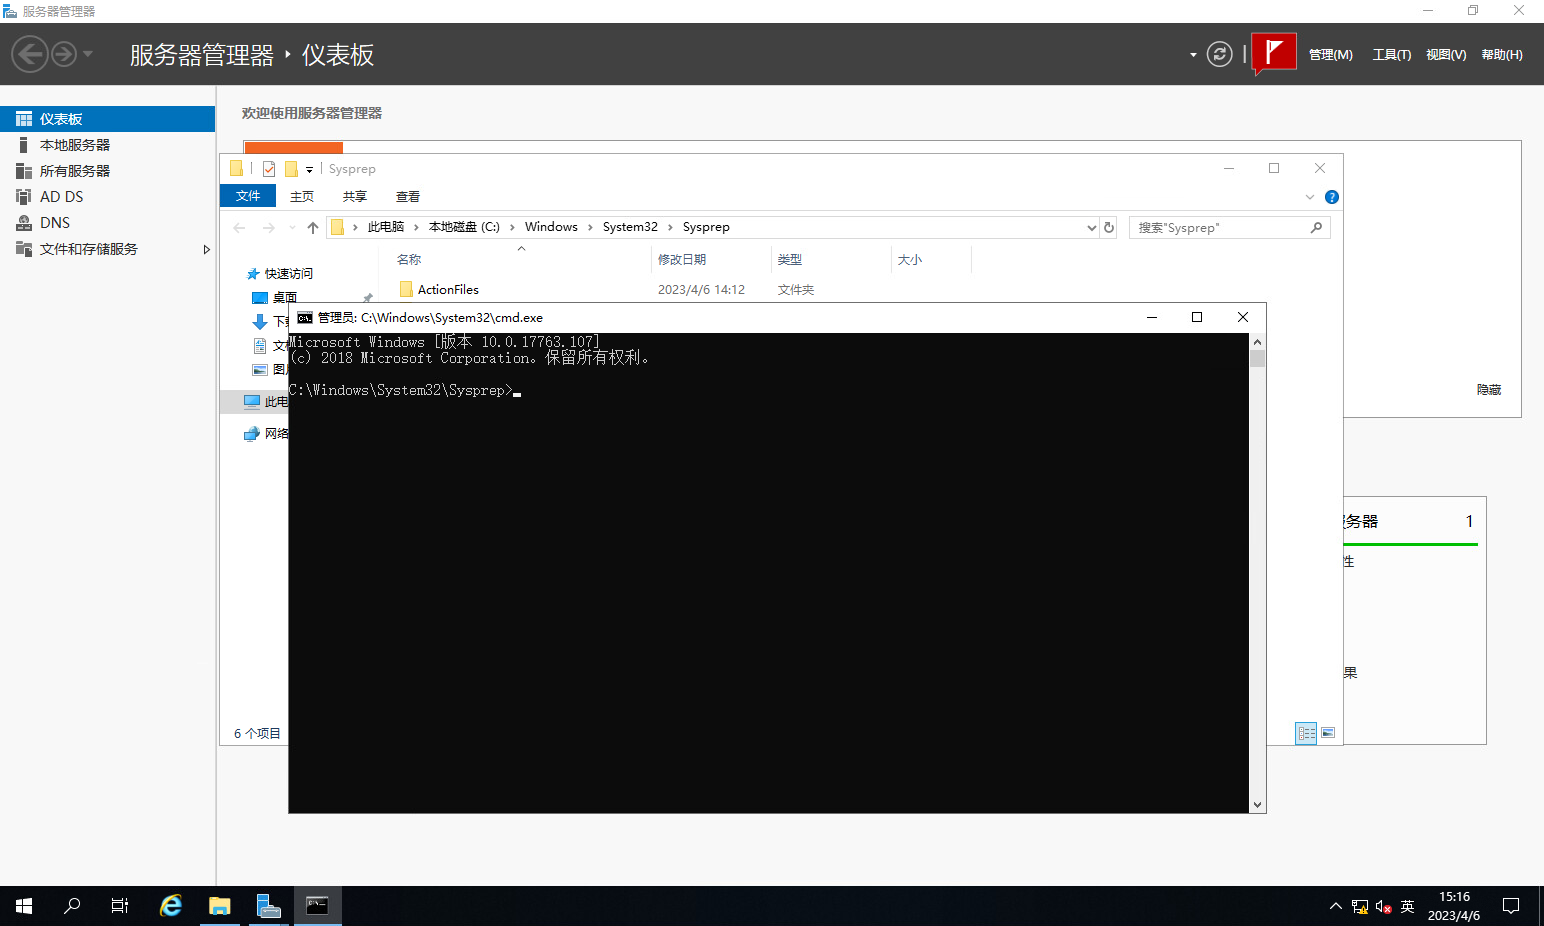Switch to large icons view in Explorer
The height and width of the screenshot is (926, 1544).
coord(1328,733)
